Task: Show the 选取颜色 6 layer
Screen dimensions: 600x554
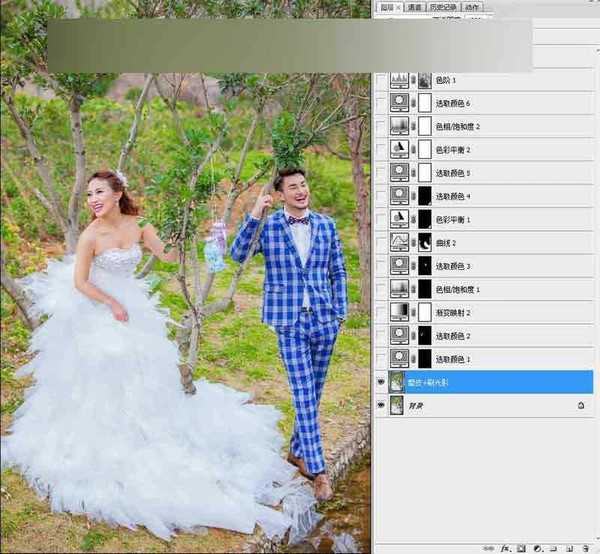Action: (380, 102)
